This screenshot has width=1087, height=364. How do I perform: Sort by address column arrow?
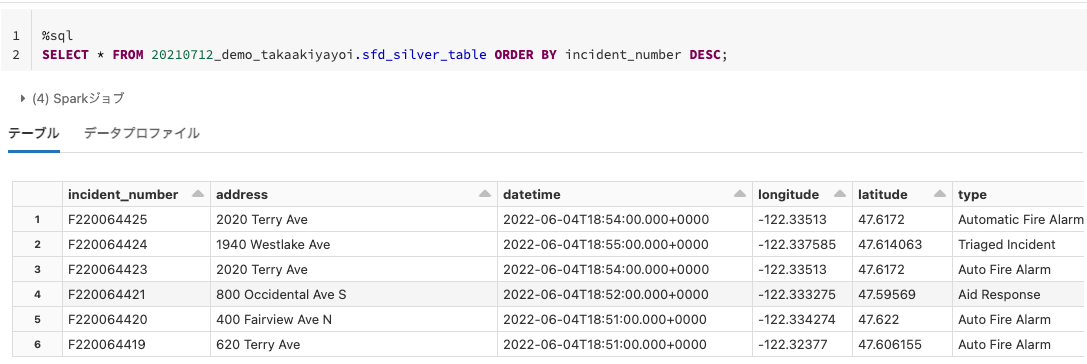(485, 194)
